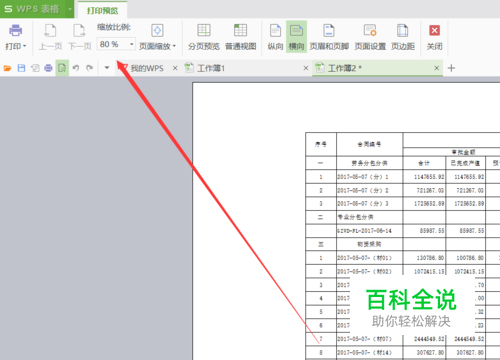This screenshot has height=360, width=500.
Task: Click the open folder icon
Action: click(x=7, y=68)
